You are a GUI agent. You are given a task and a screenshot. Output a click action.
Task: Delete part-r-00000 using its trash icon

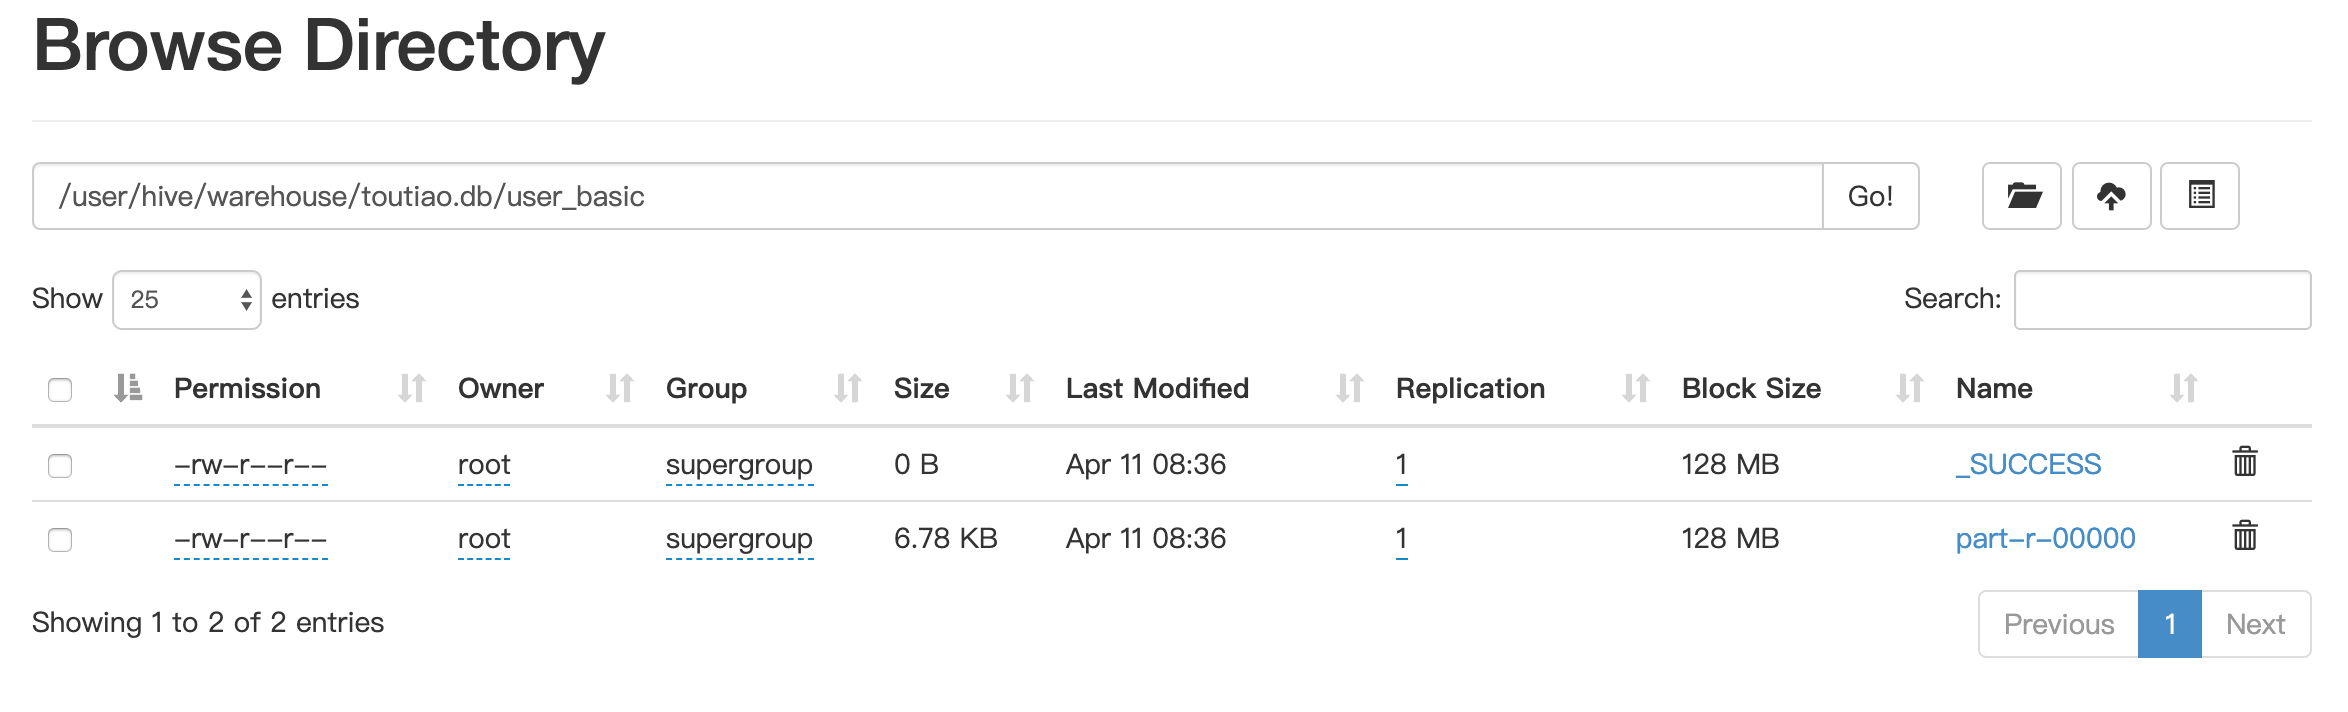2245,536
